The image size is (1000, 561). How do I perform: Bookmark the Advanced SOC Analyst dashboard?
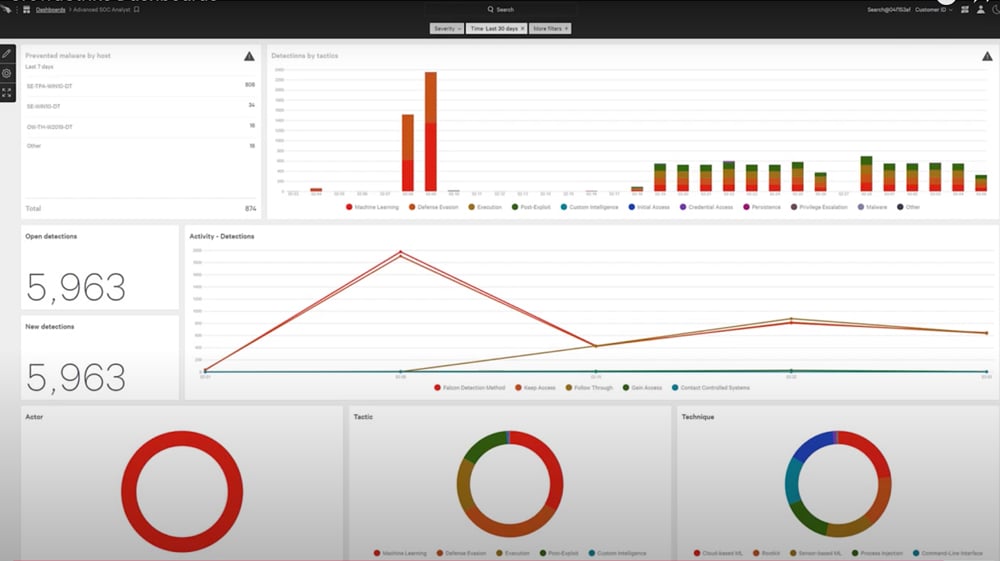[x=136, y=9]
